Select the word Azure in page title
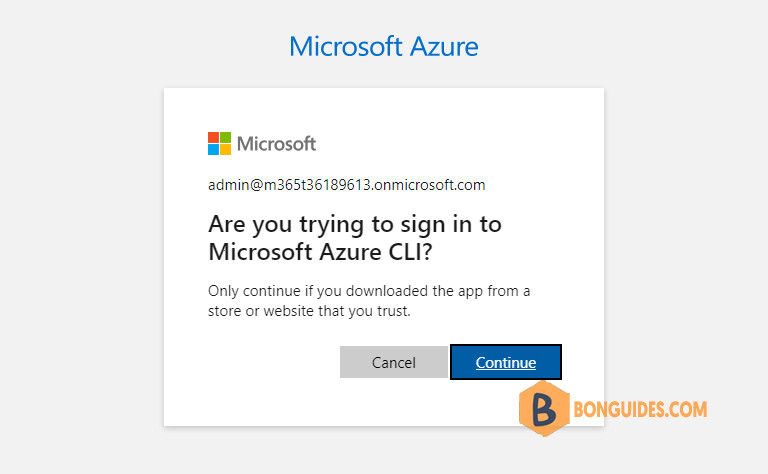 [444, 47]
